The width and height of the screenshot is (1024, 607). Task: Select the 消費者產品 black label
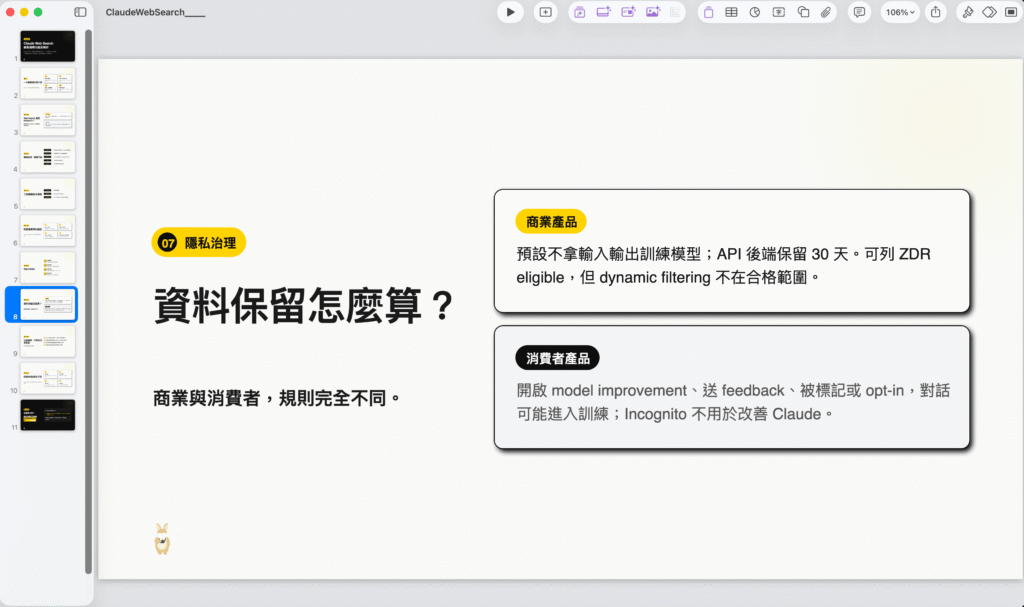[x=557, y=358]
